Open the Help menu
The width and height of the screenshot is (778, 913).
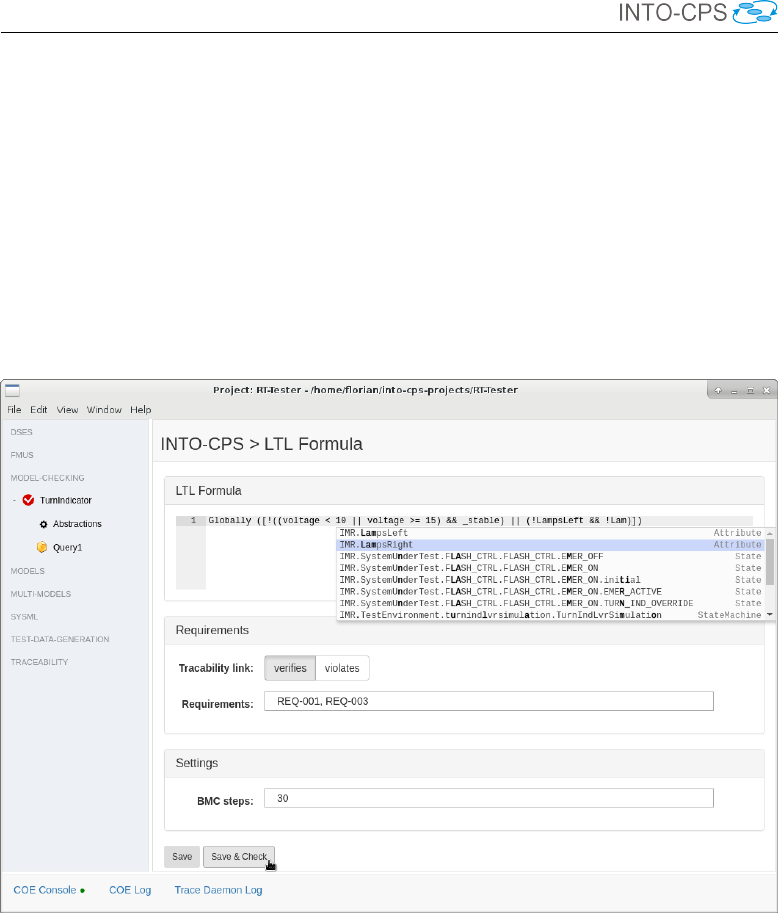140,409
